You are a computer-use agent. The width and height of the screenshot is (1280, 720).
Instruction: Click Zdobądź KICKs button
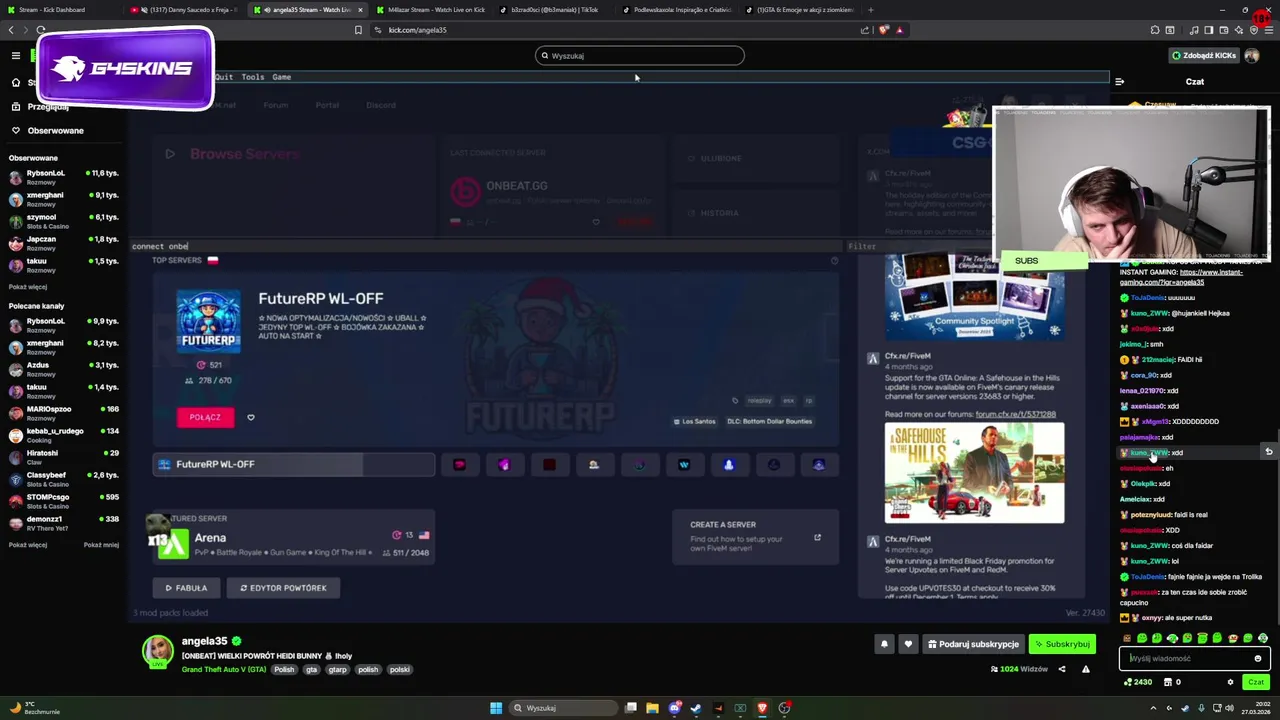[x=1202, y=56]
